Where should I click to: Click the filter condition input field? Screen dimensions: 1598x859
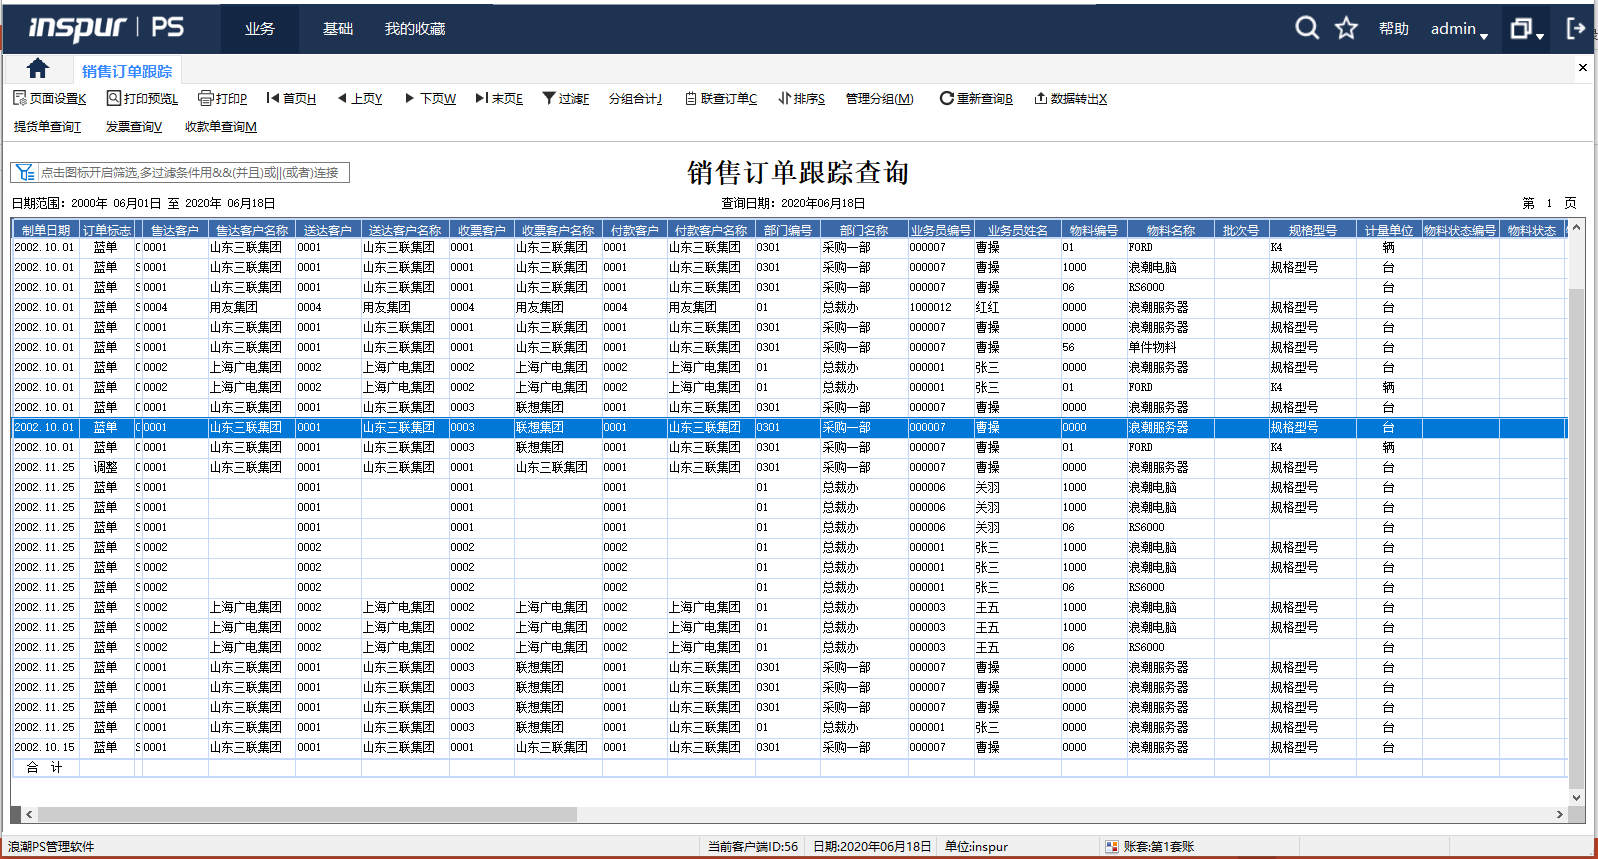193,172
